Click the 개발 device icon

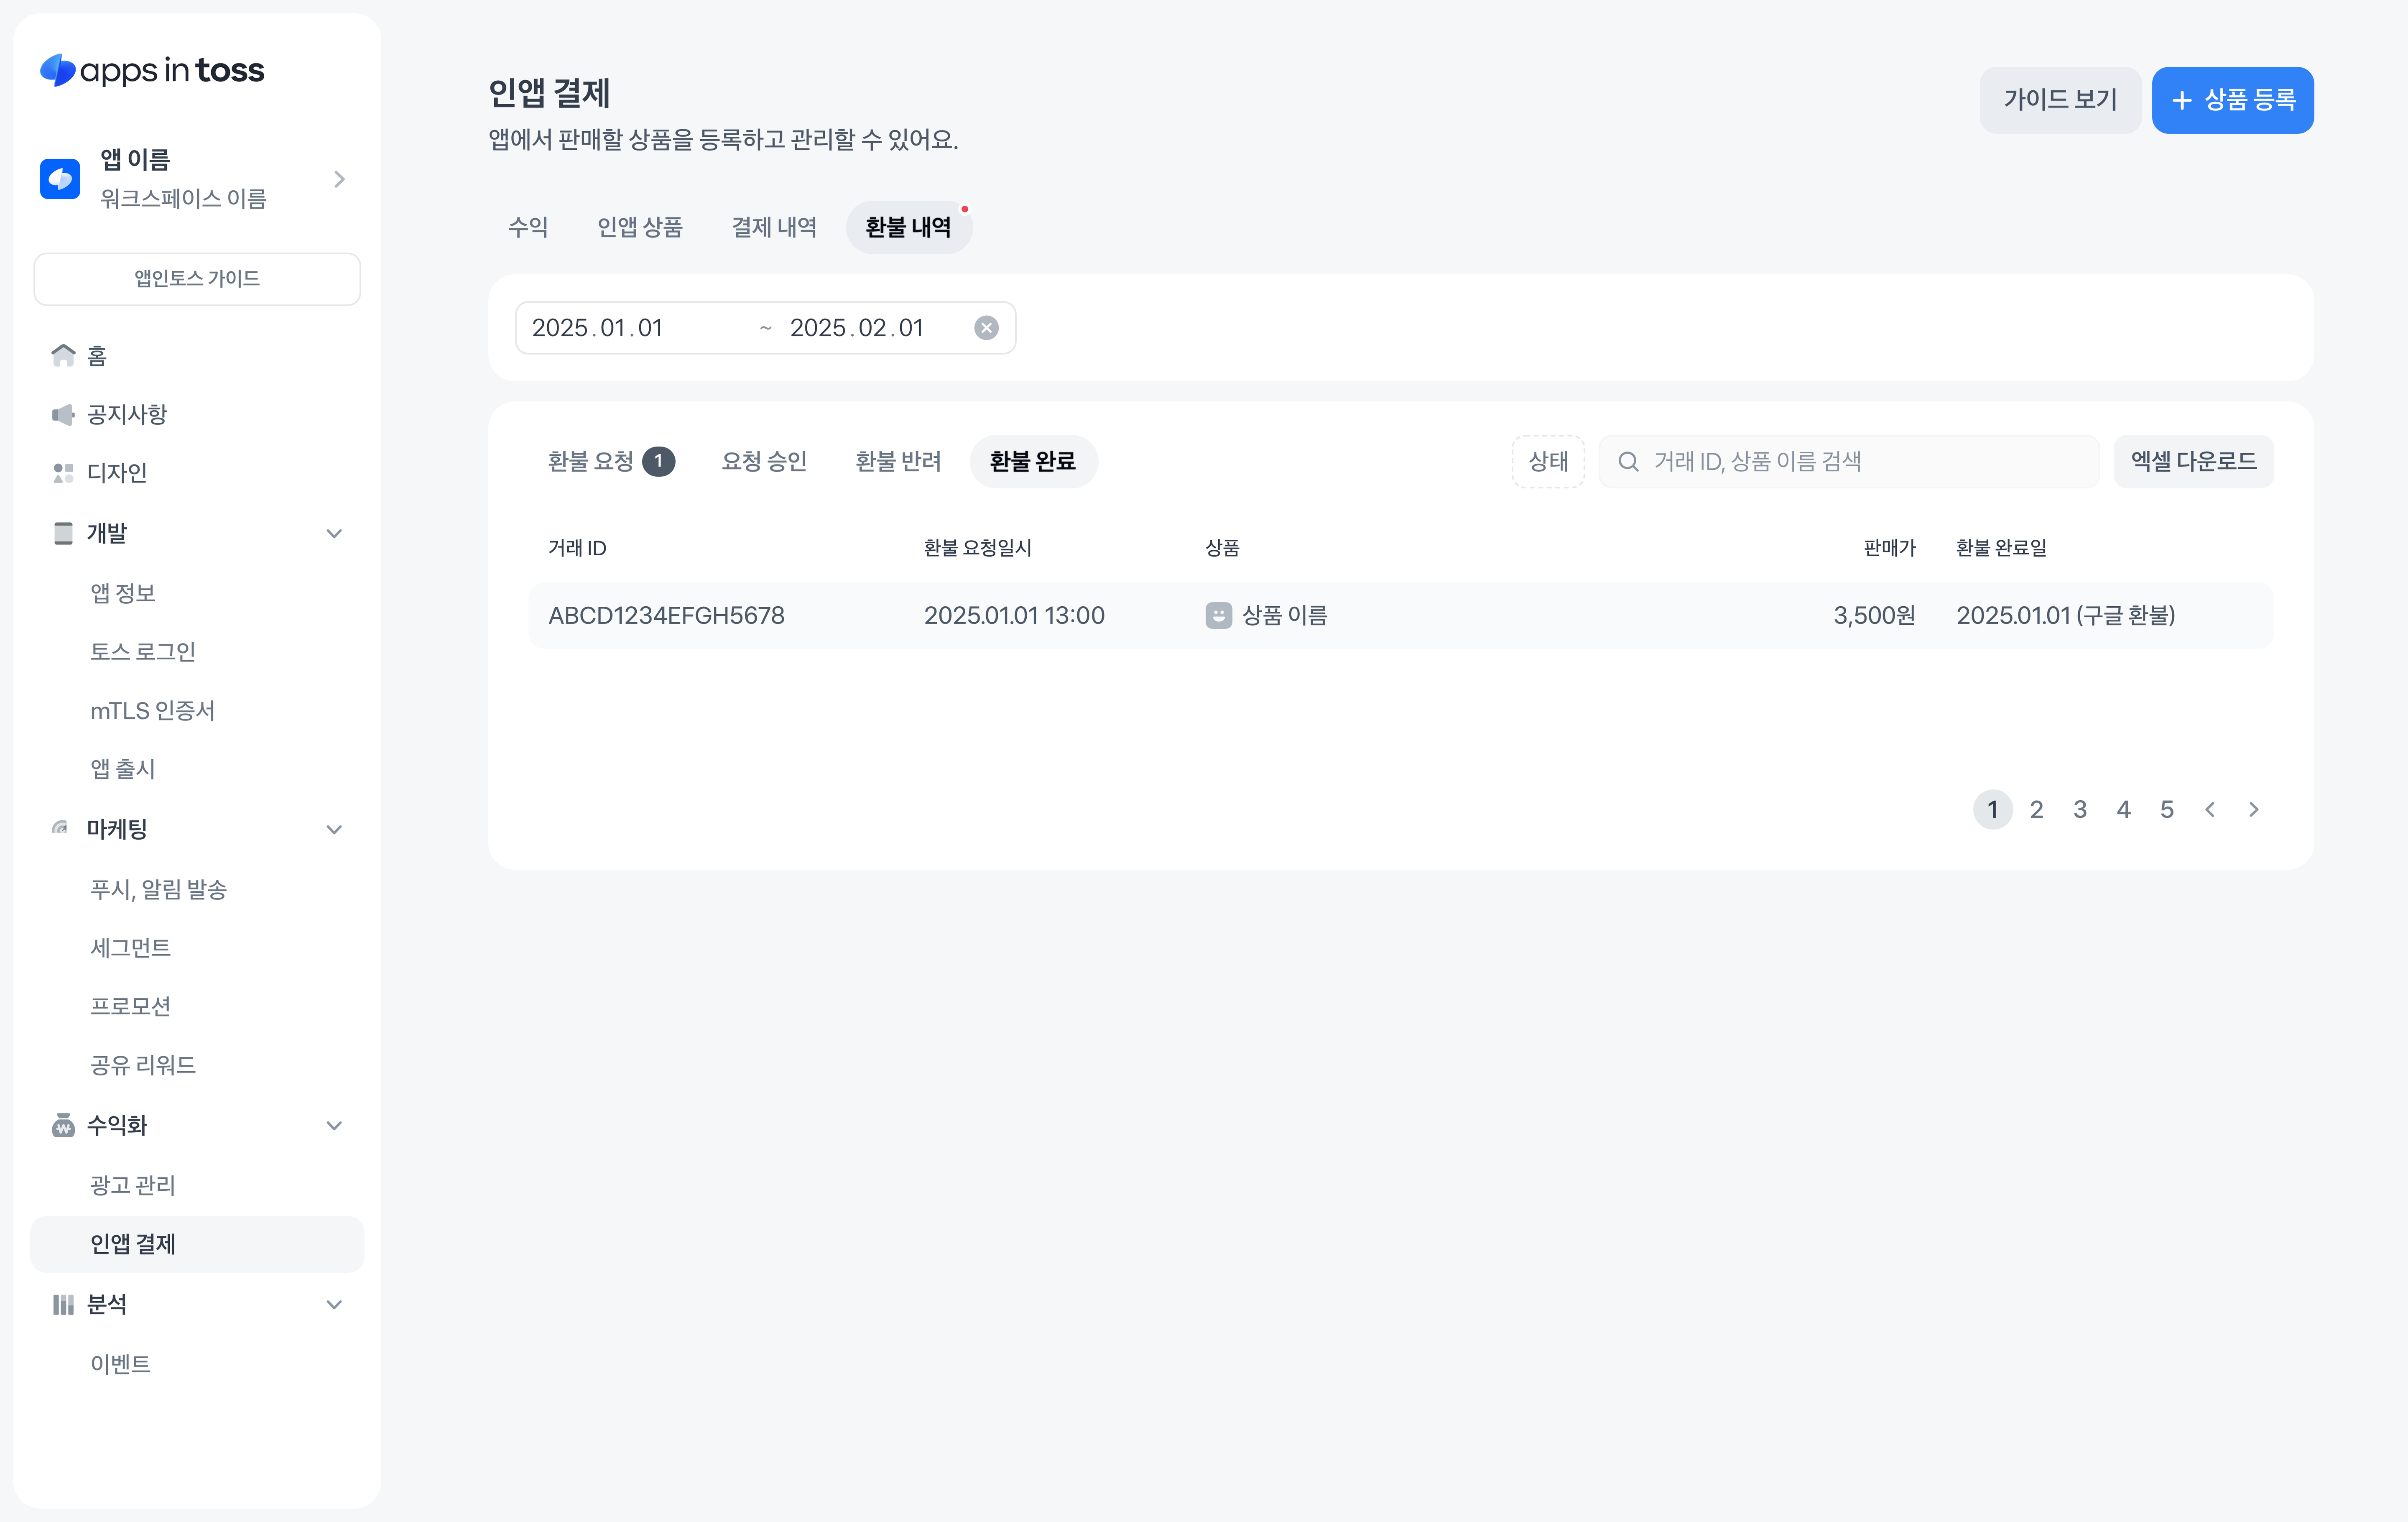(x=63, y=533)
